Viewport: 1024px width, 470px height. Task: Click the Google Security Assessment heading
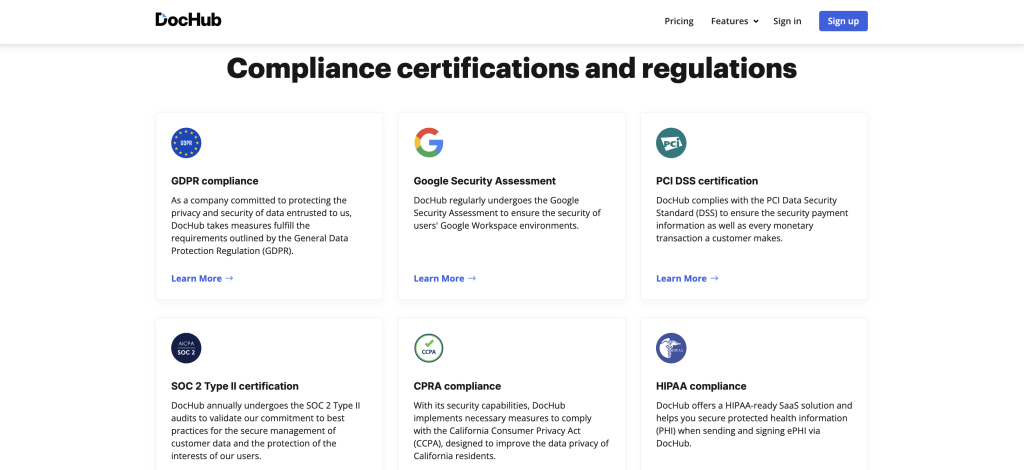pyautogui.click(x=485, y=181)
